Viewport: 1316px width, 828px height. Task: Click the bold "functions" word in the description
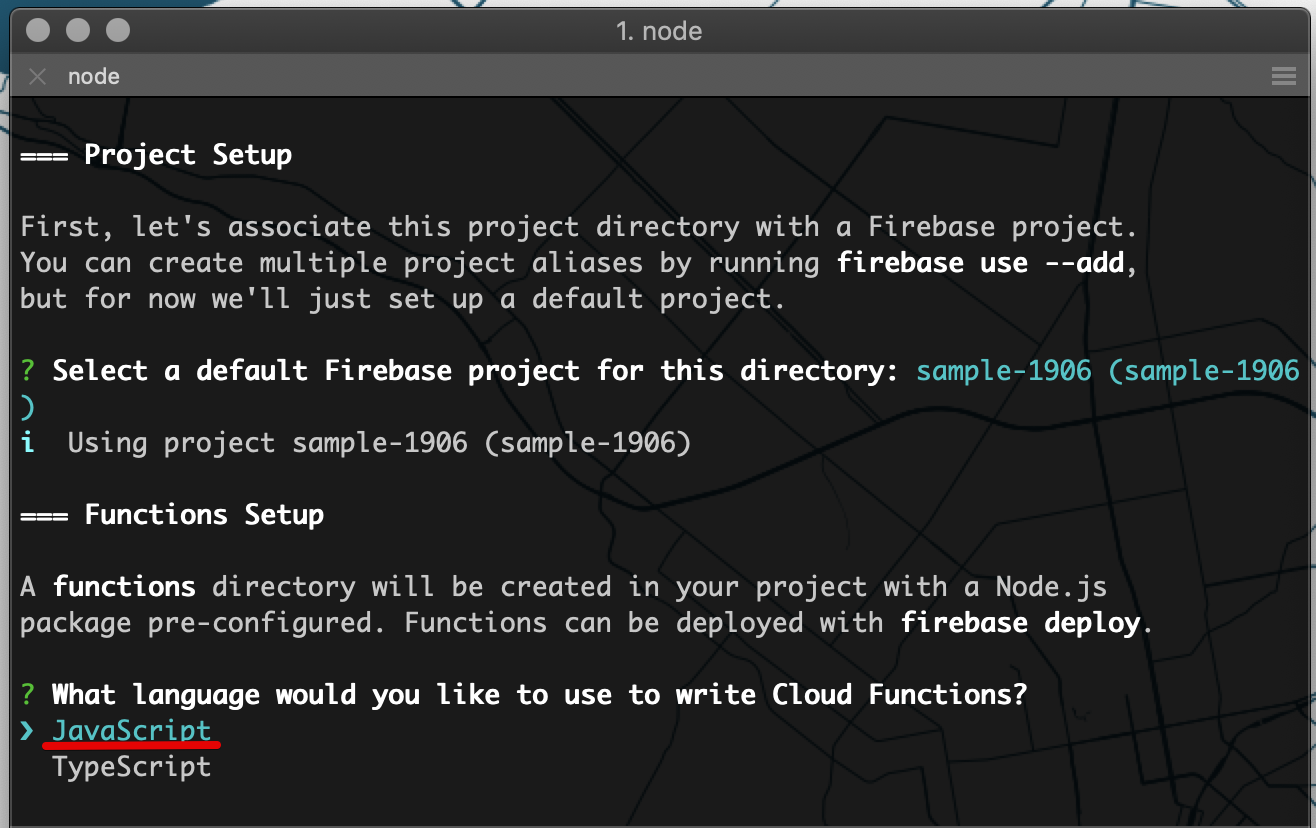pos(124,587)
